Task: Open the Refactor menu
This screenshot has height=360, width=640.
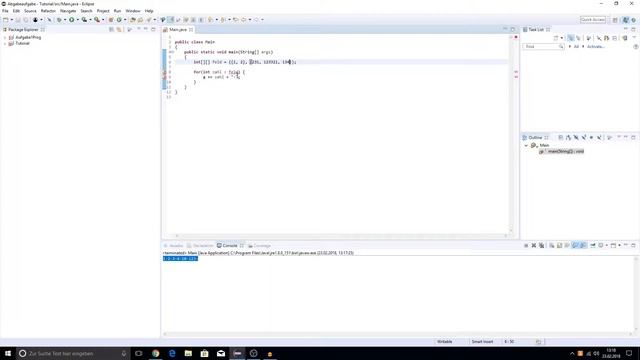Action: coord(48,11)
